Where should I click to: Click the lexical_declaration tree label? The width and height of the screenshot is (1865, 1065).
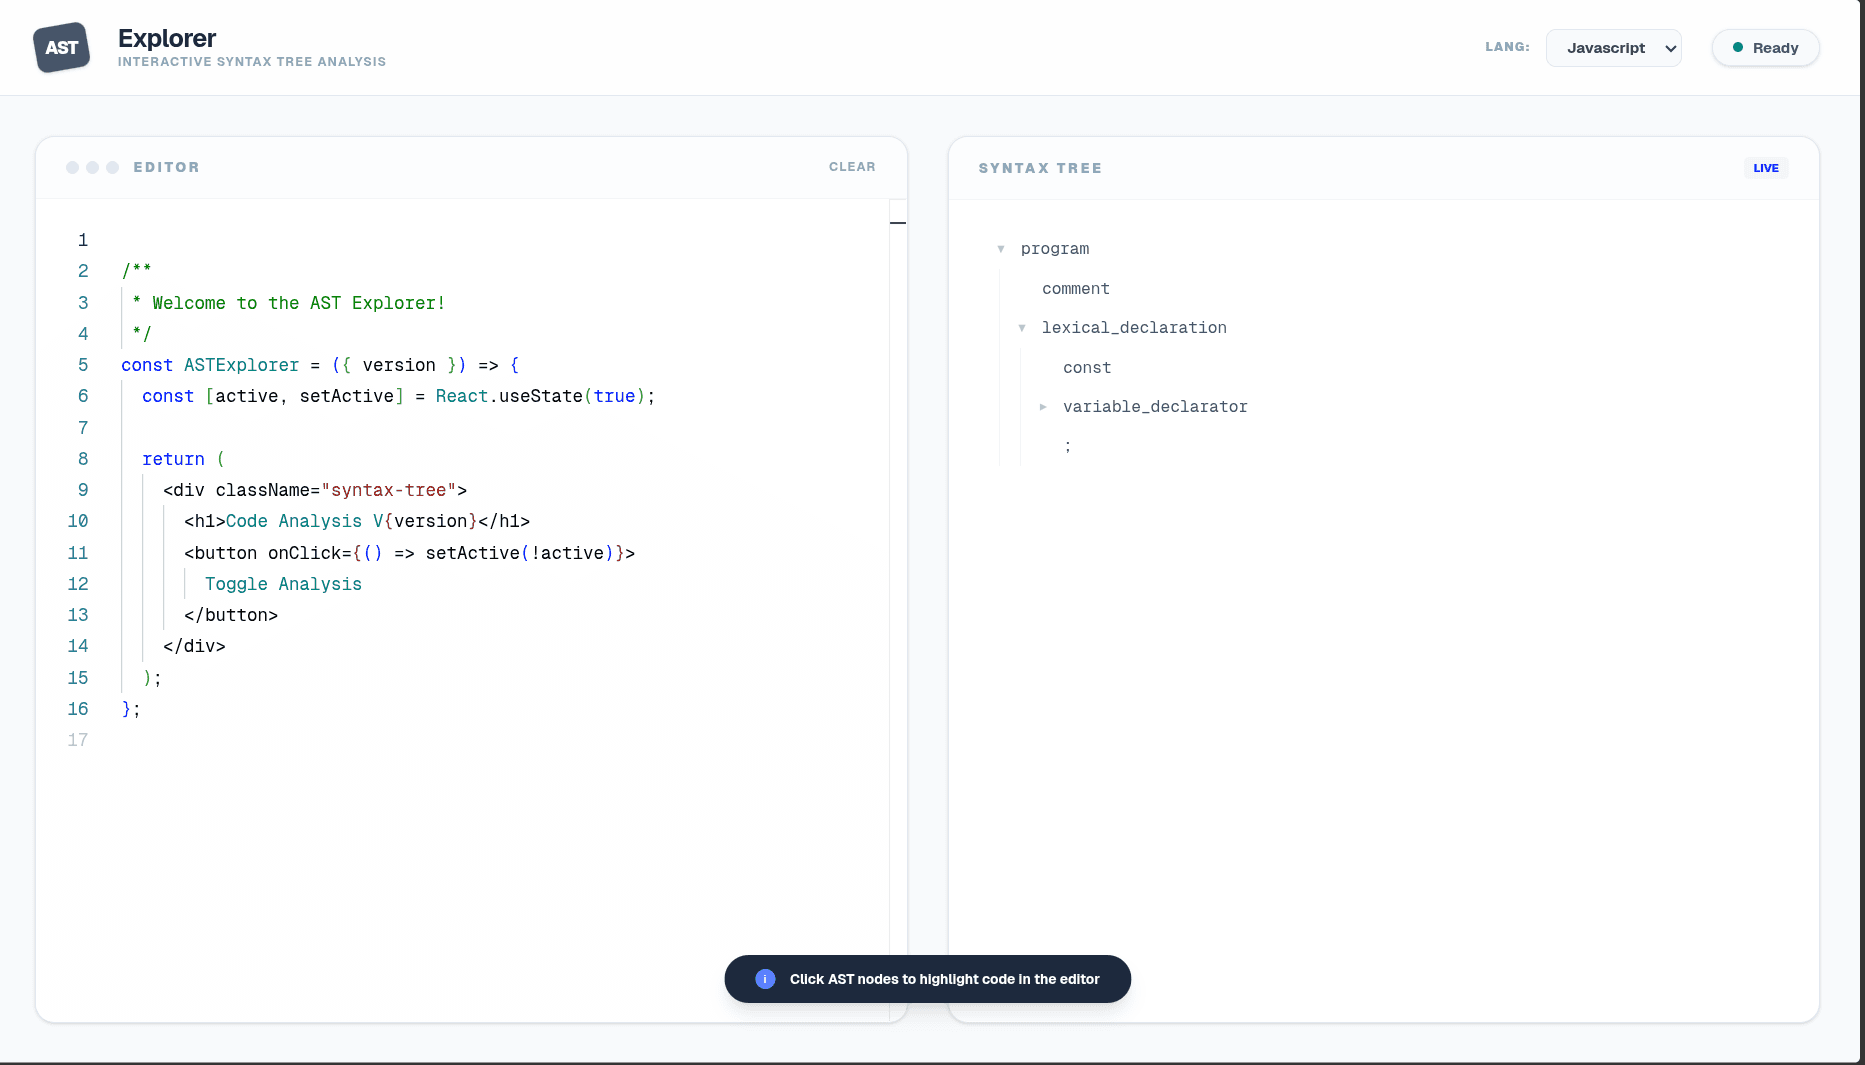click(1133, 328)
